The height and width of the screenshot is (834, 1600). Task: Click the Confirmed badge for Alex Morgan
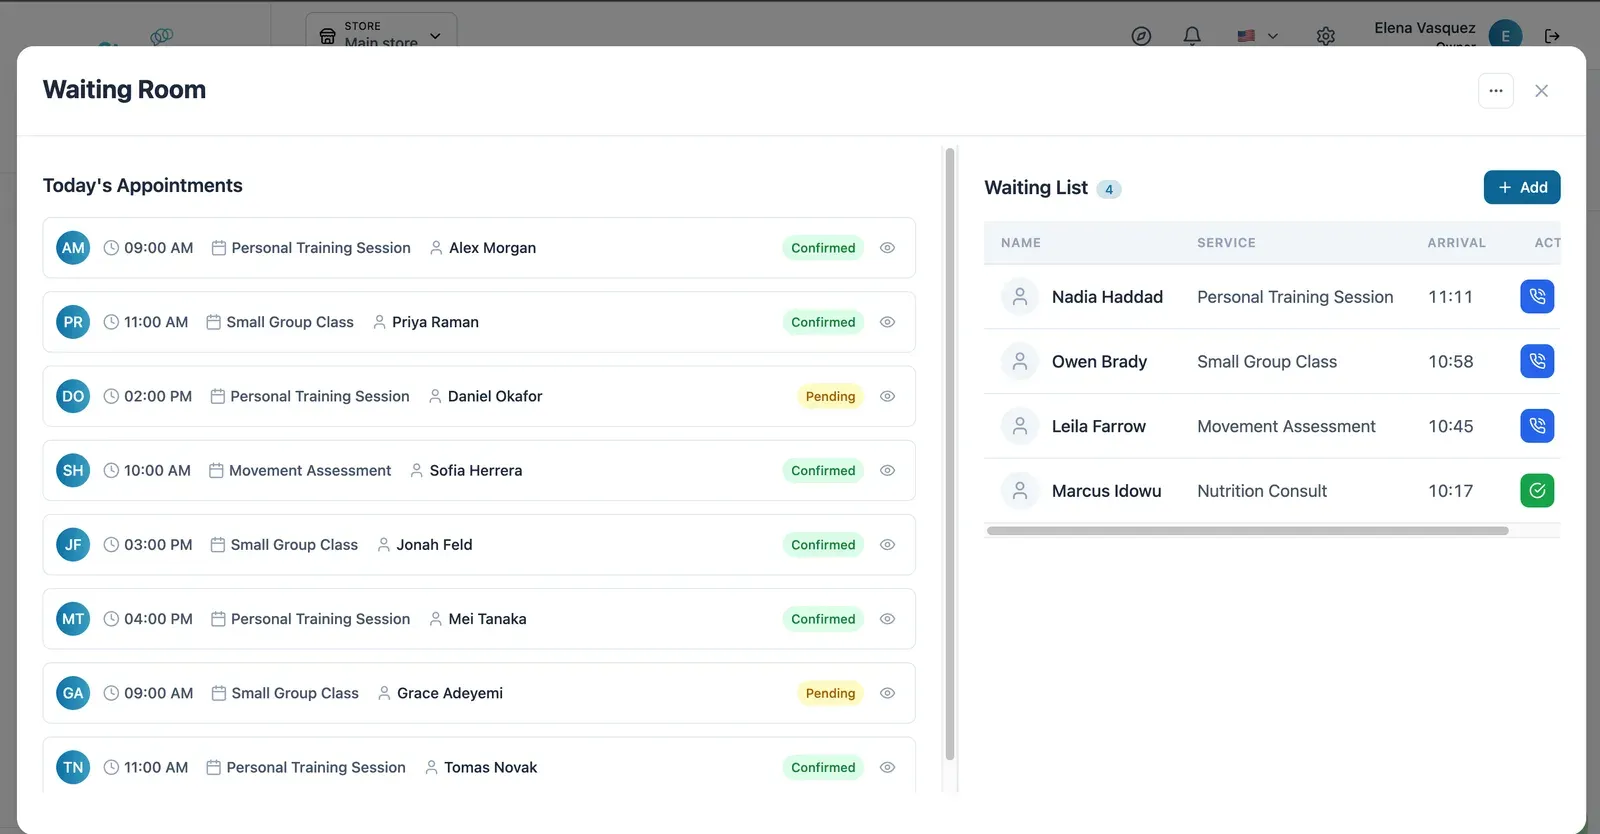pyautogui.click(x=823, y=248)
